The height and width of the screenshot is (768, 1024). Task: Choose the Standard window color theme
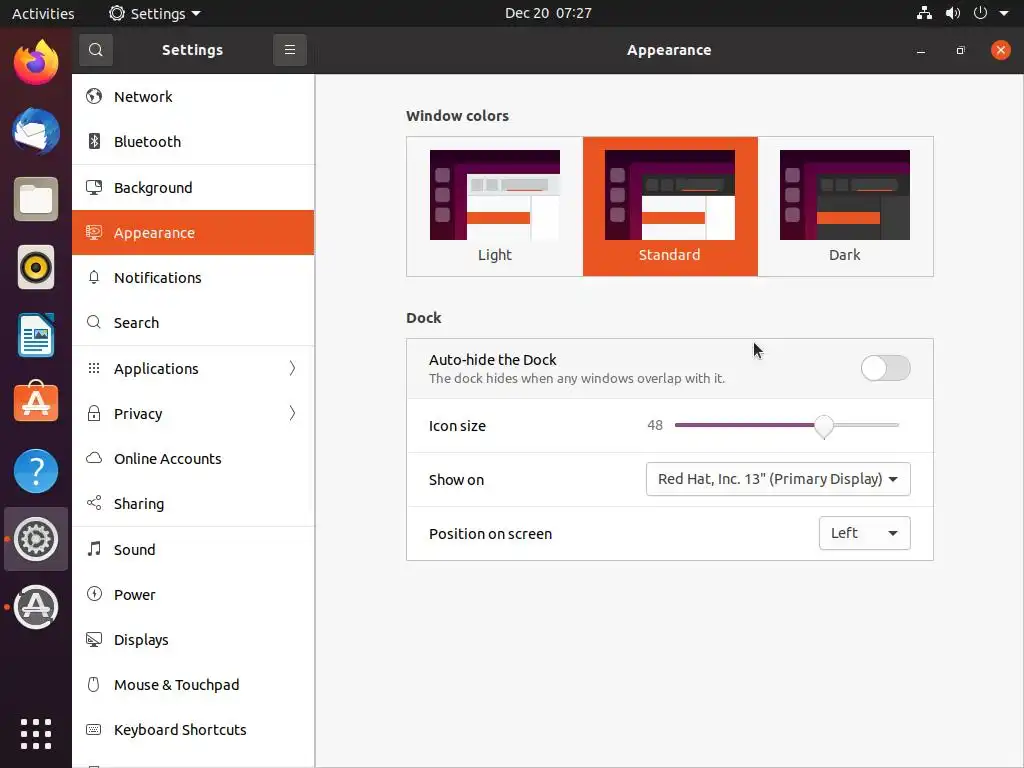click(x=670, y=206)
